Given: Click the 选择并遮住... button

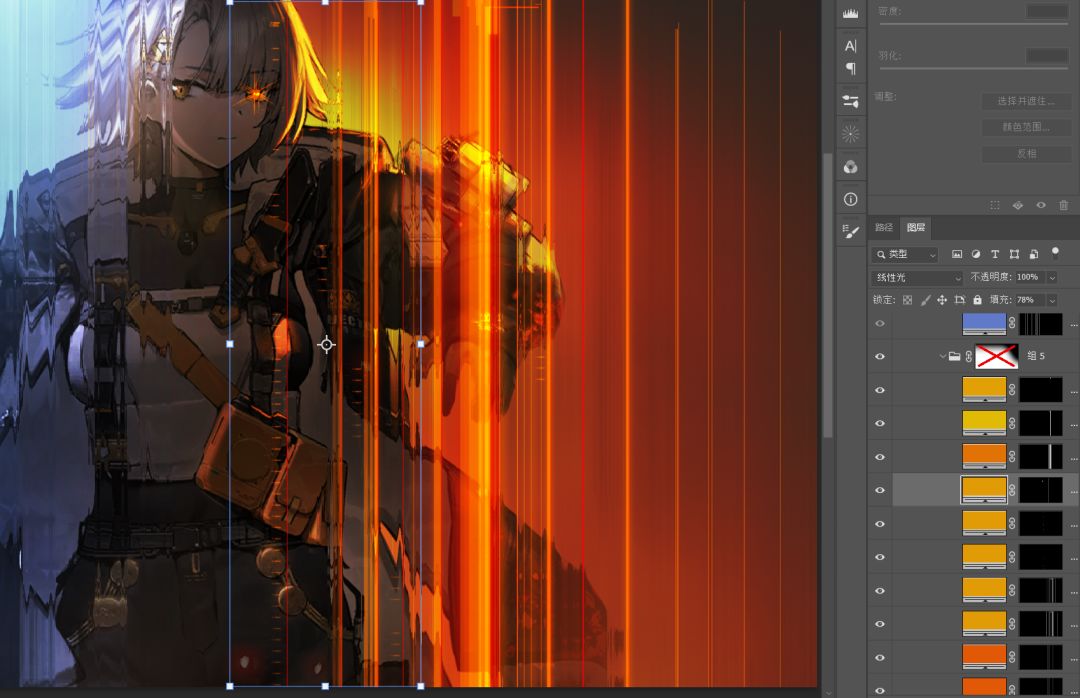Looking at the screenshot, I should pos(1025,101).
